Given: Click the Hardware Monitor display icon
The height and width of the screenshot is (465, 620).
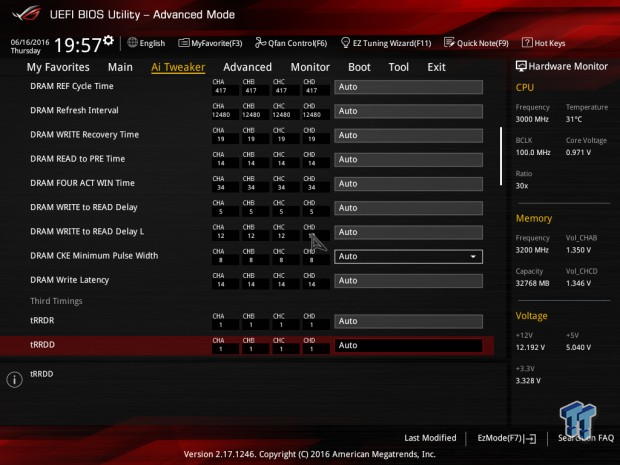Looking at the screenshot, I should tap(521, 66).
